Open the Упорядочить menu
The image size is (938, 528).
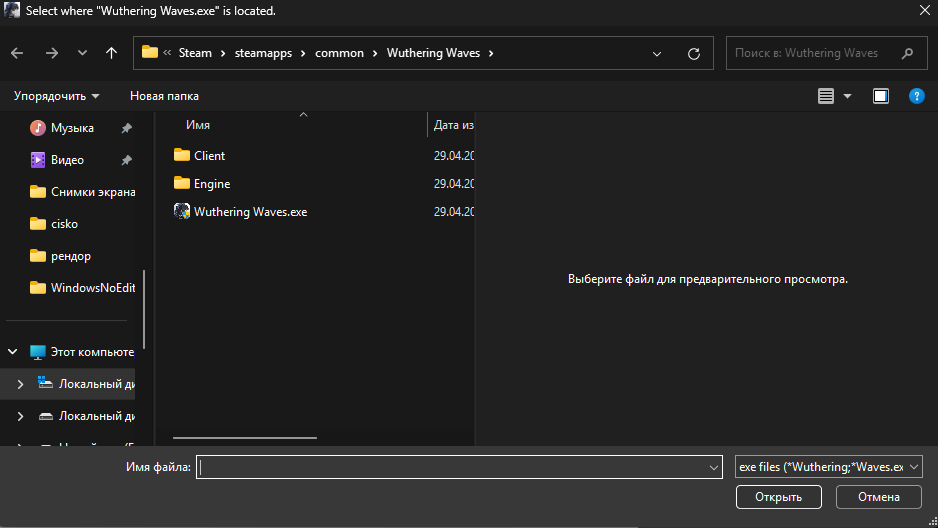(57, 96)
